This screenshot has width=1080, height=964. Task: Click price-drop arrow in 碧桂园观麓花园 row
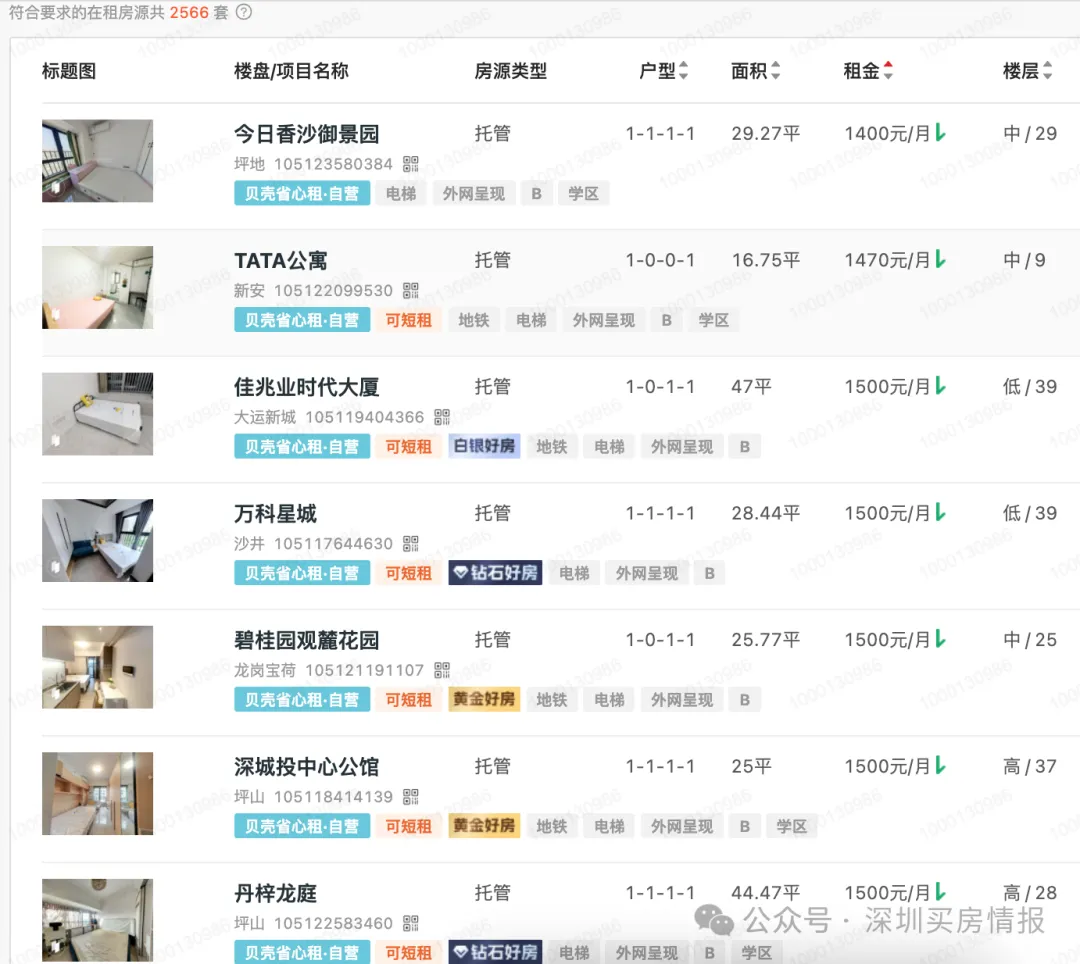click(941, 640)
